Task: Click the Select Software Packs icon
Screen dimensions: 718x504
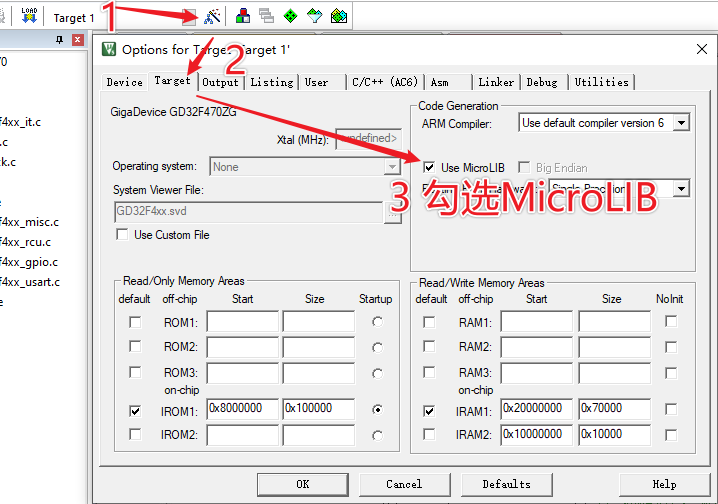Action: pos(315,16)
